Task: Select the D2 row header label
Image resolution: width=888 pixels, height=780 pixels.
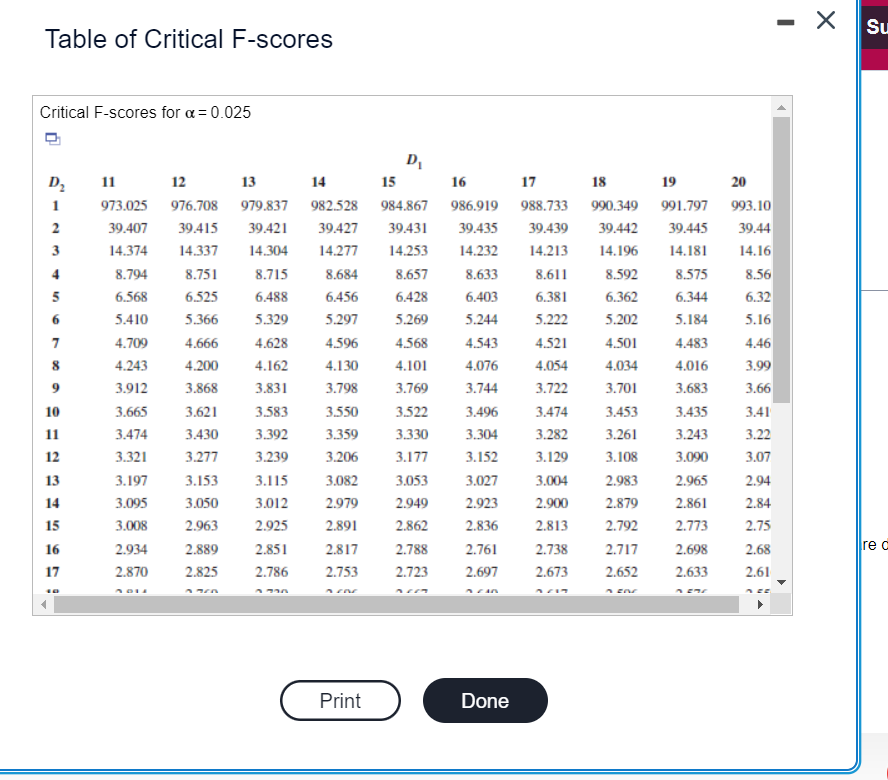Action: coord(55,182)
